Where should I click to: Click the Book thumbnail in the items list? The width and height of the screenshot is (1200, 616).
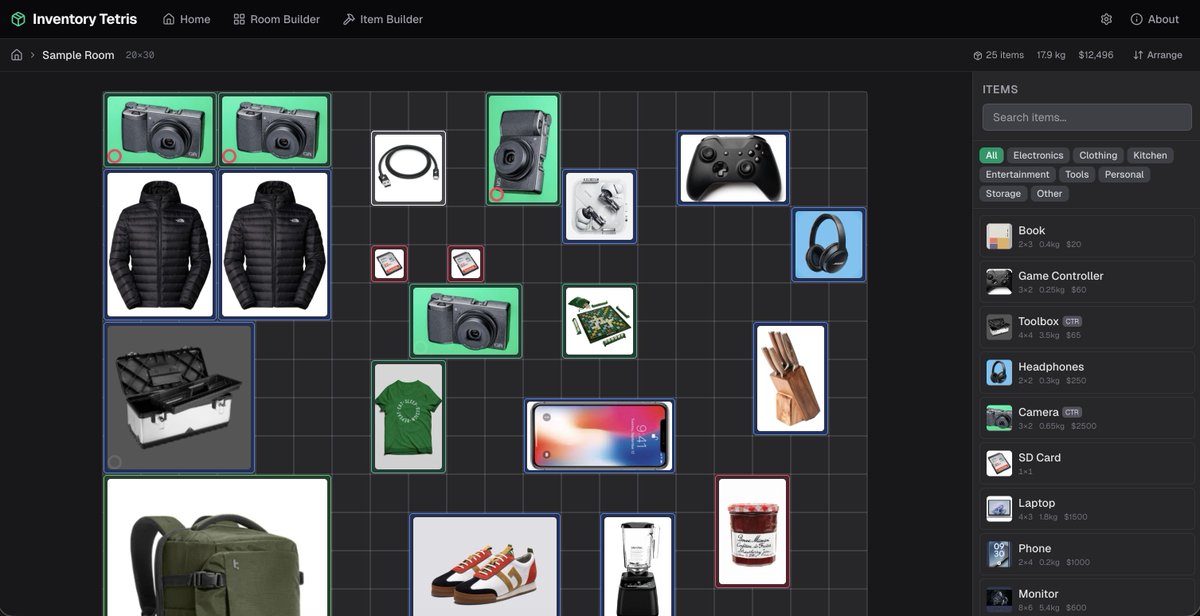[x=999, y=236]
